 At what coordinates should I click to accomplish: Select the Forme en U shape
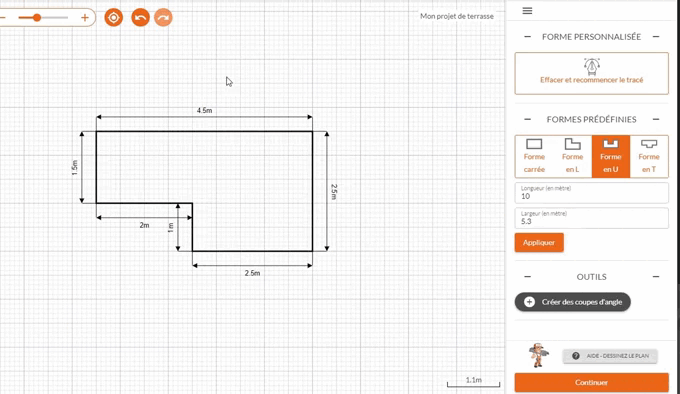611,156
